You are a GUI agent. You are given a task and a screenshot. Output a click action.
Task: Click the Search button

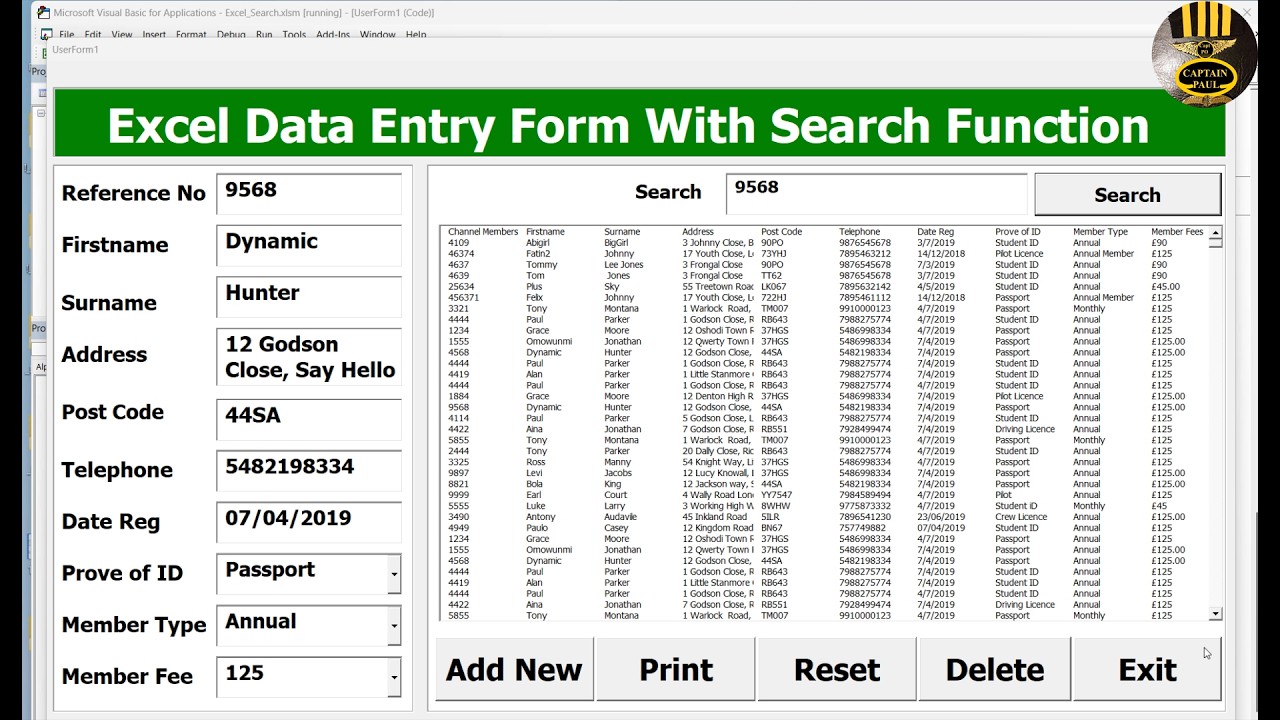(1127, 195)
